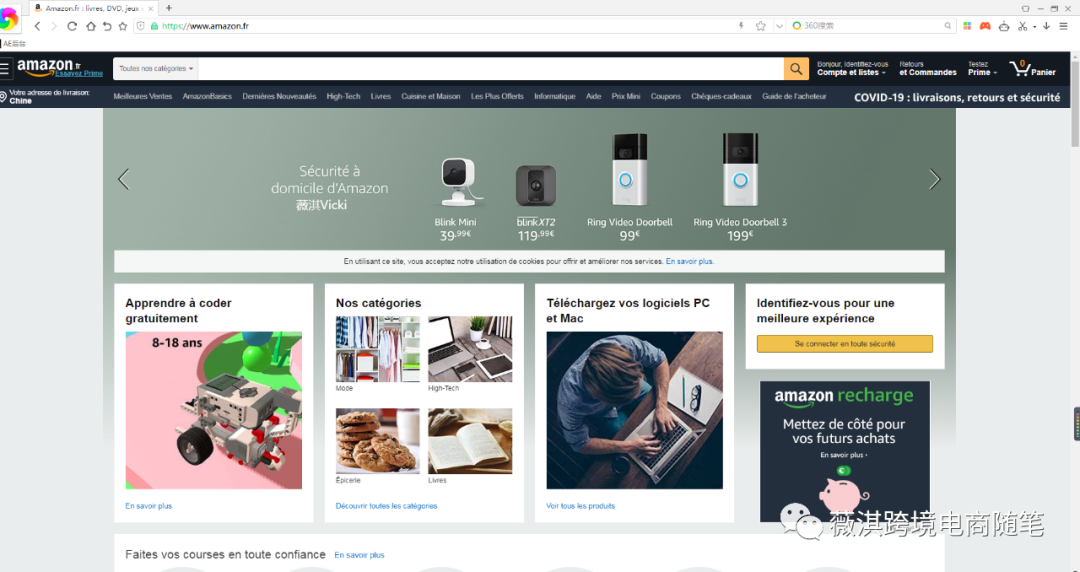Open AmazonBasics menu item
Screen dimensions: 1080x572
[207, 96]
